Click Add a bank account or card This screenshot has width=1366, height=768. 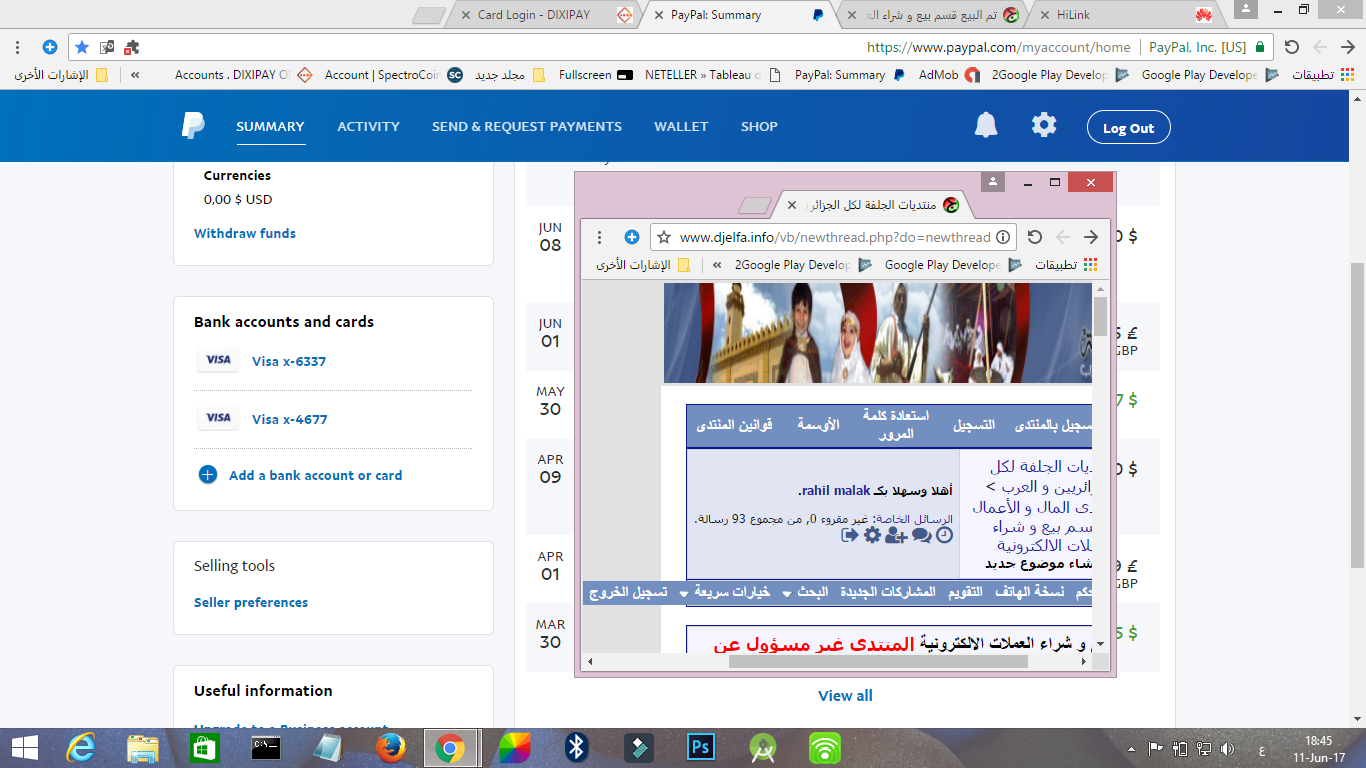point(315,475)
